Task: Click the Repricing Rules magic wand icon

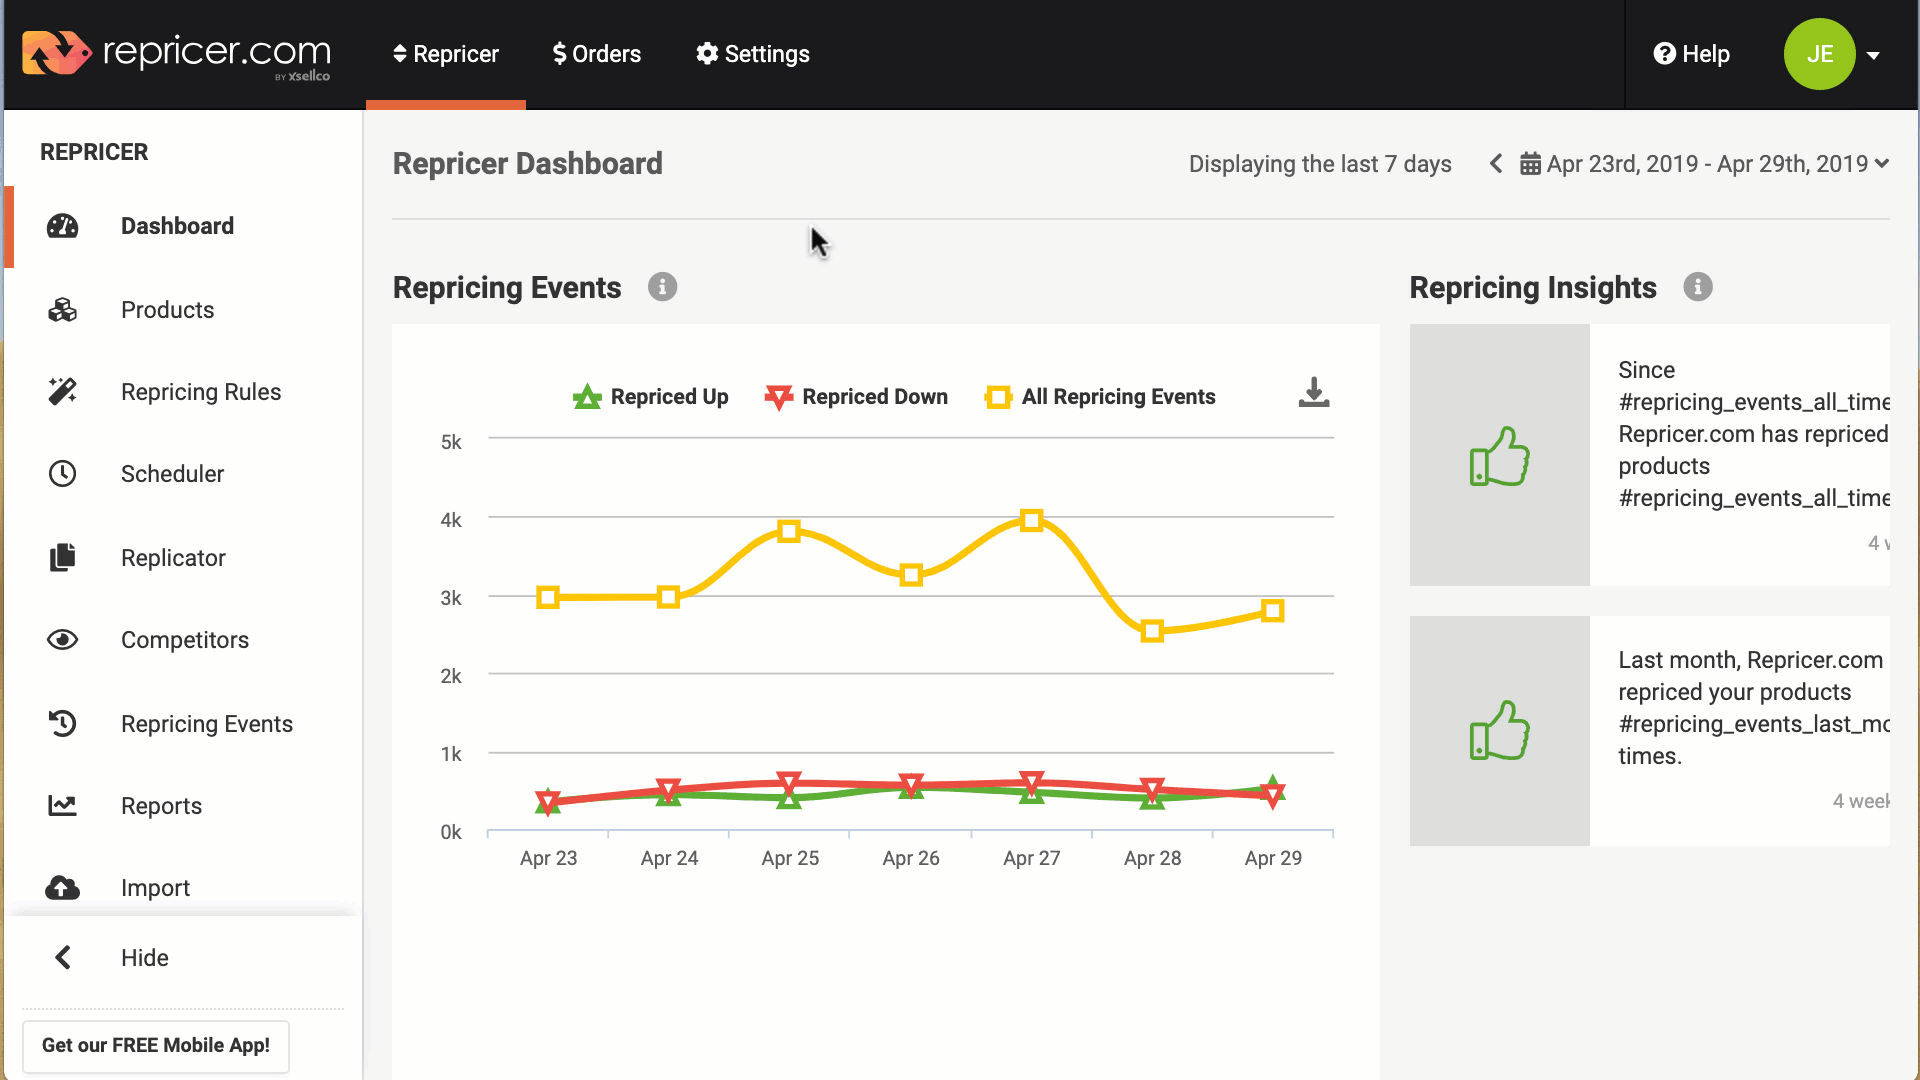Action: tap(62, 392)
